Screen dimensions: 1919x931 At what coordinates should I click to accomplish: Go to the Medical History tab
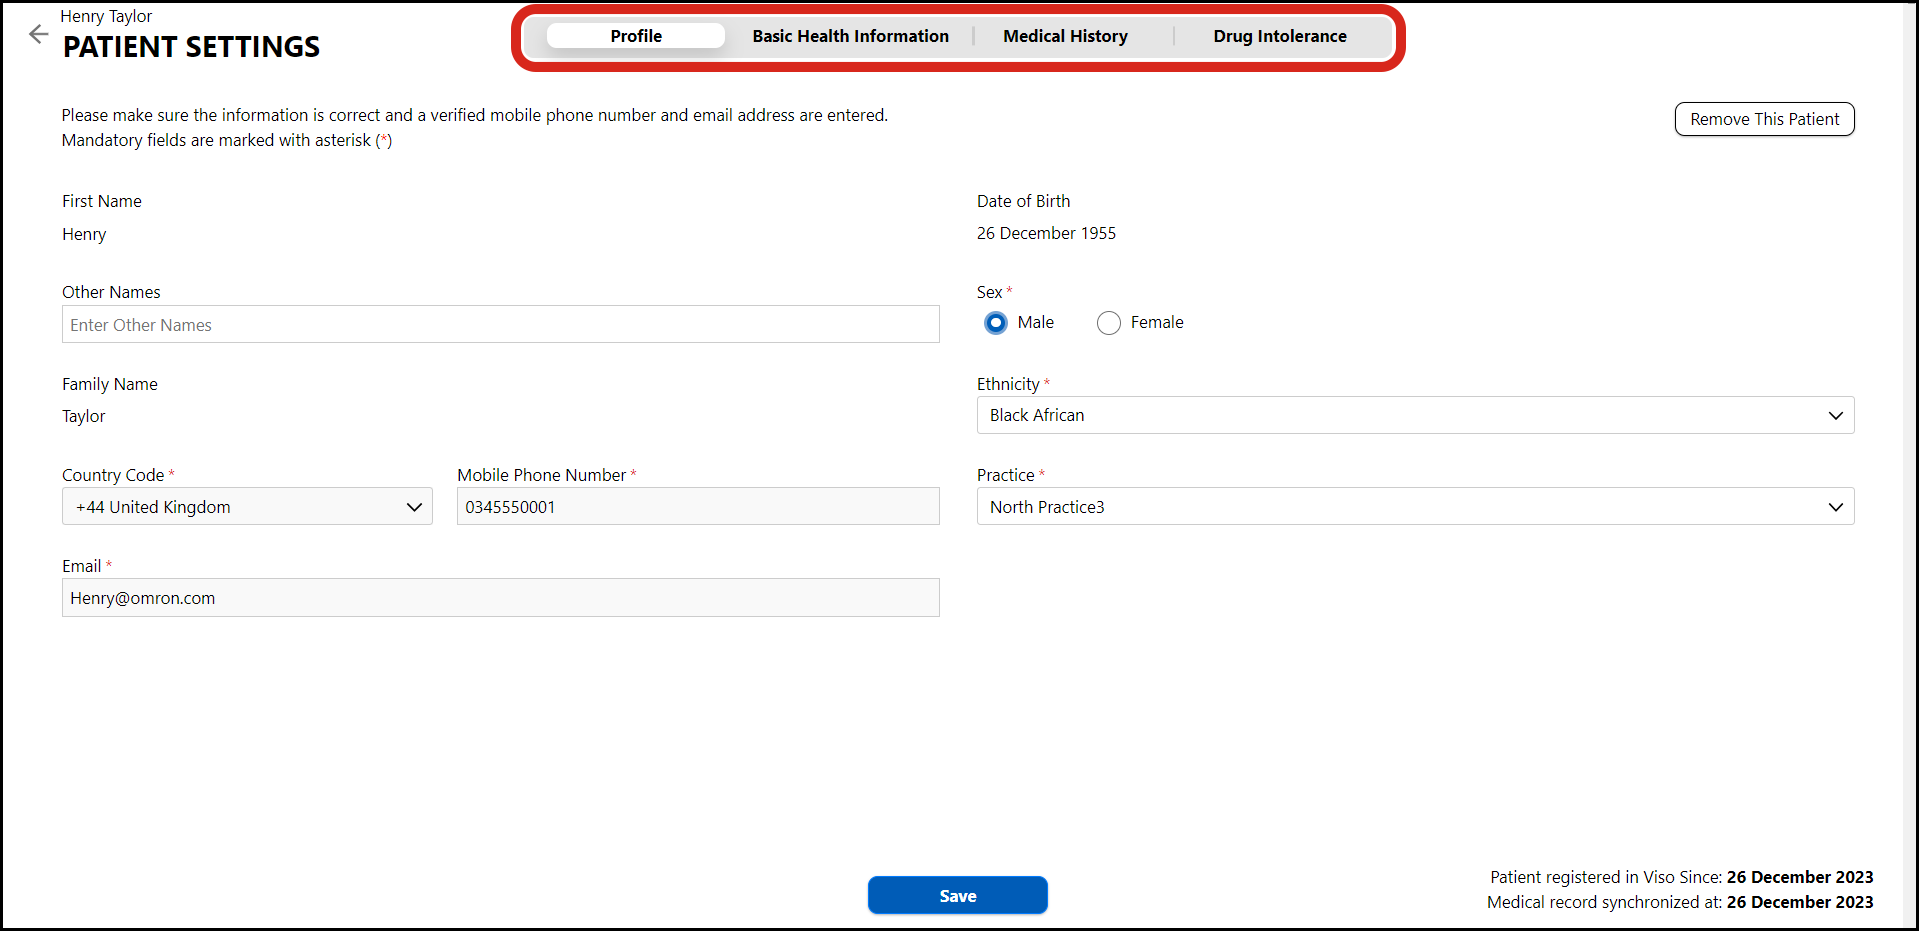1065,36
